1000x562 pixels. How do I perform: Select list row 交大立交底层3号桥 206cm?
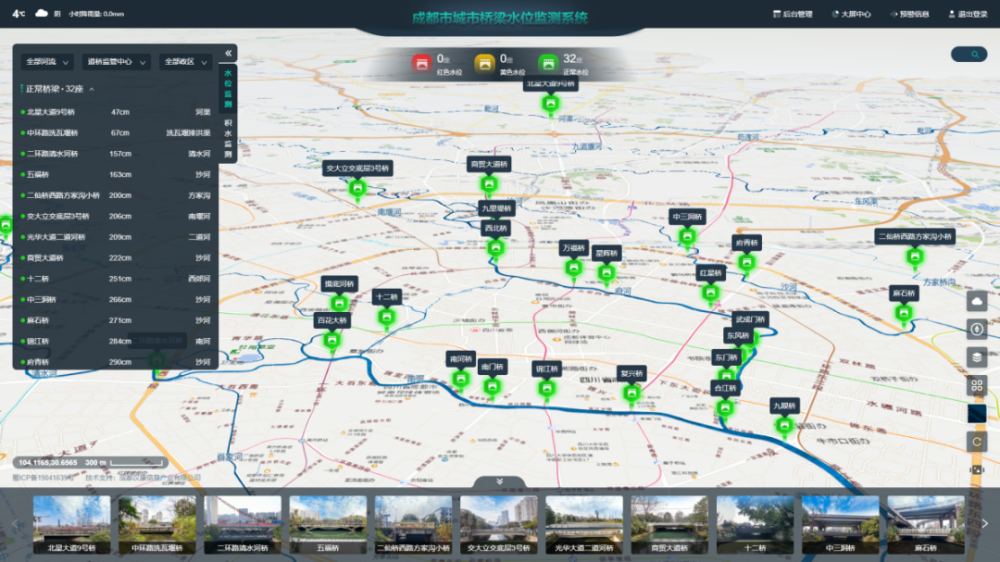coord(115,216)
